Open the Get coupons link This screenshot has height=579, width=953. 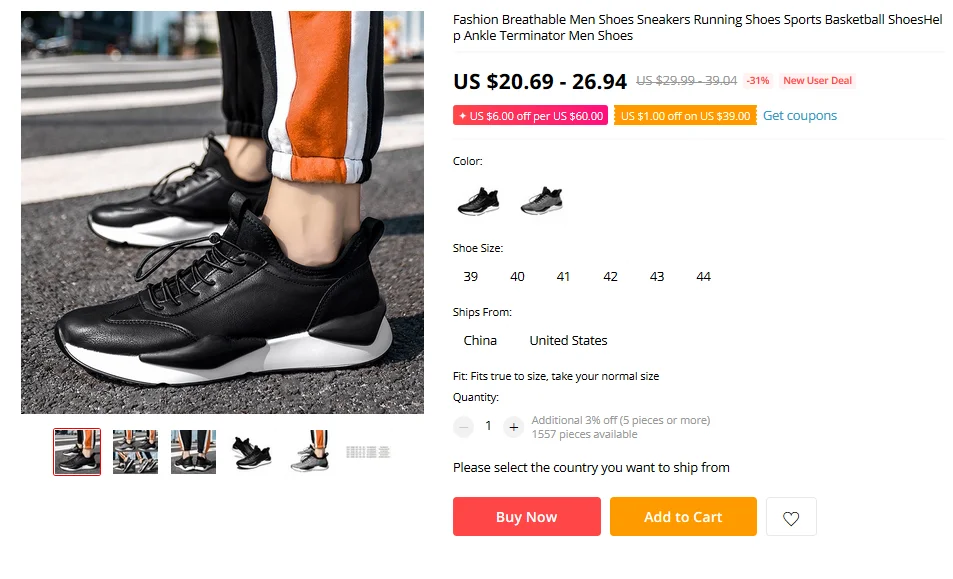click(x=800, y=115)
